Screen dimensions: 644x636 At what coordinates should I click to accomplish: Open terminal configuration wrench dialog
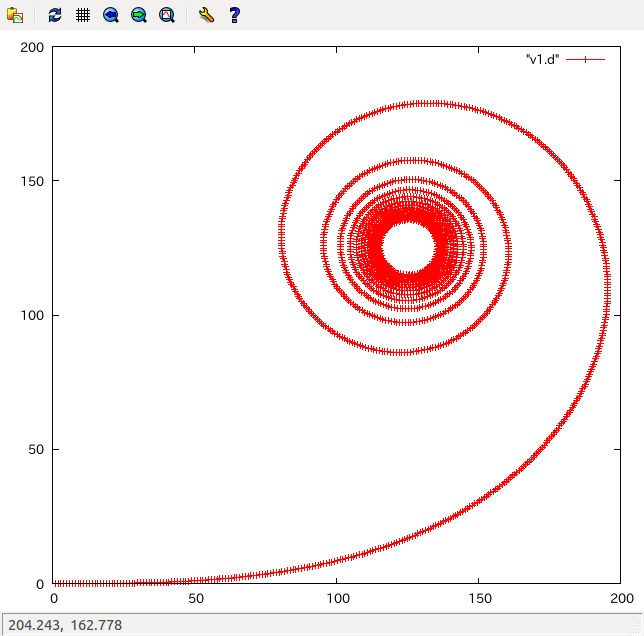point(206,15)
